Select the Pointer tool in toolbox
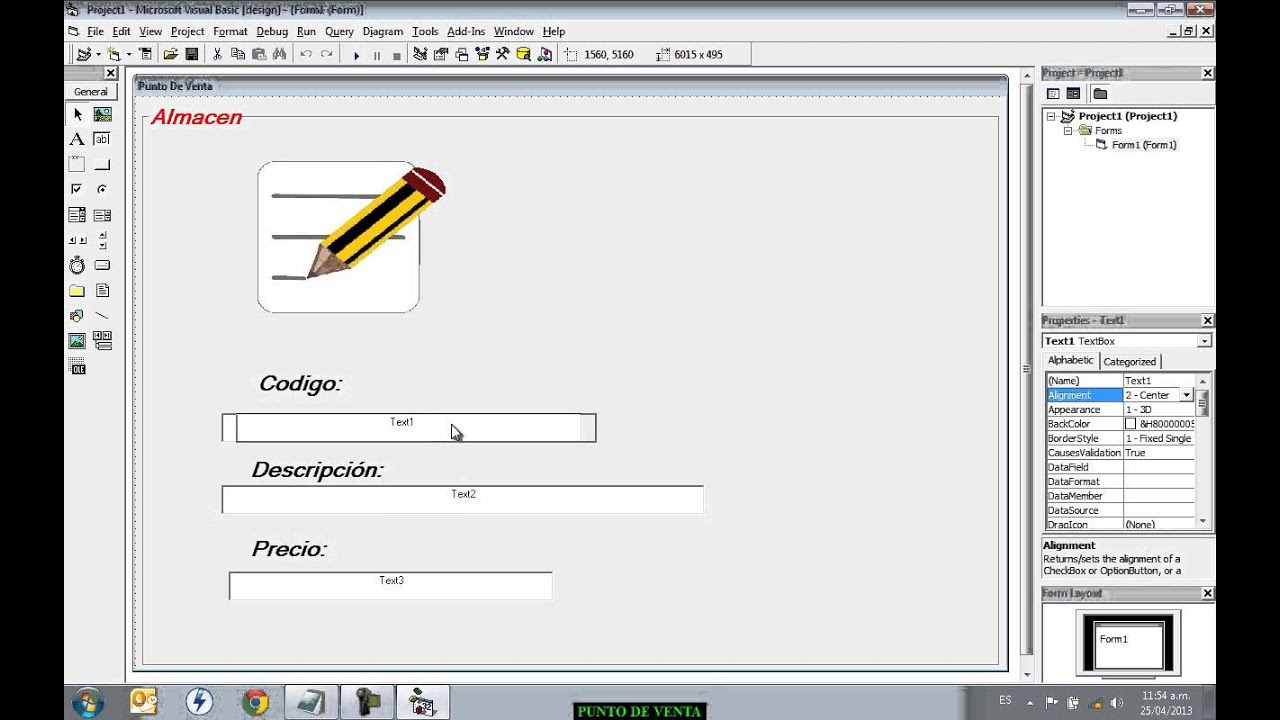The image size is (1280, 720). click(77, 115)
